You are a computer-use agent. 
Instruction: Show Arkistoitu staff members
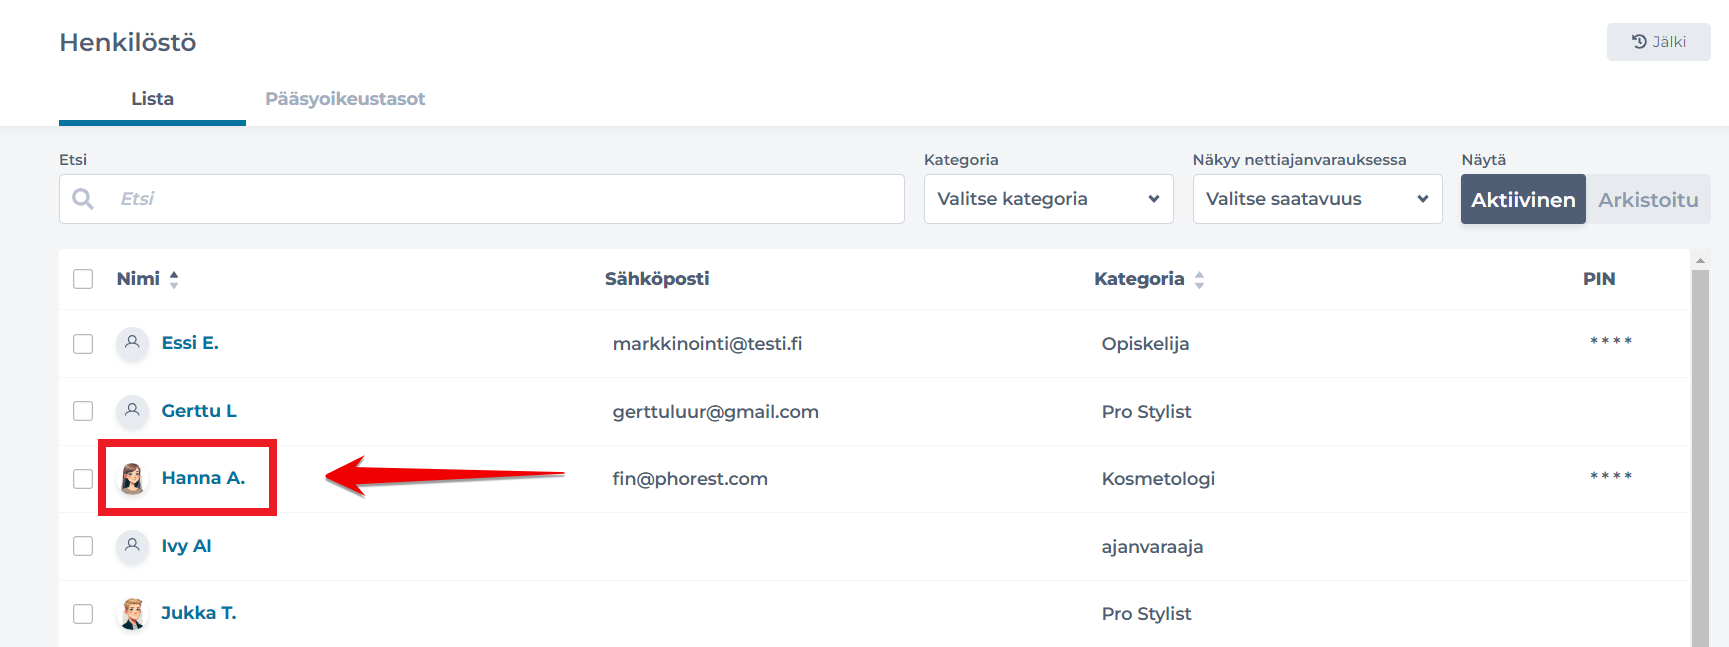[x=1647, y=200]
